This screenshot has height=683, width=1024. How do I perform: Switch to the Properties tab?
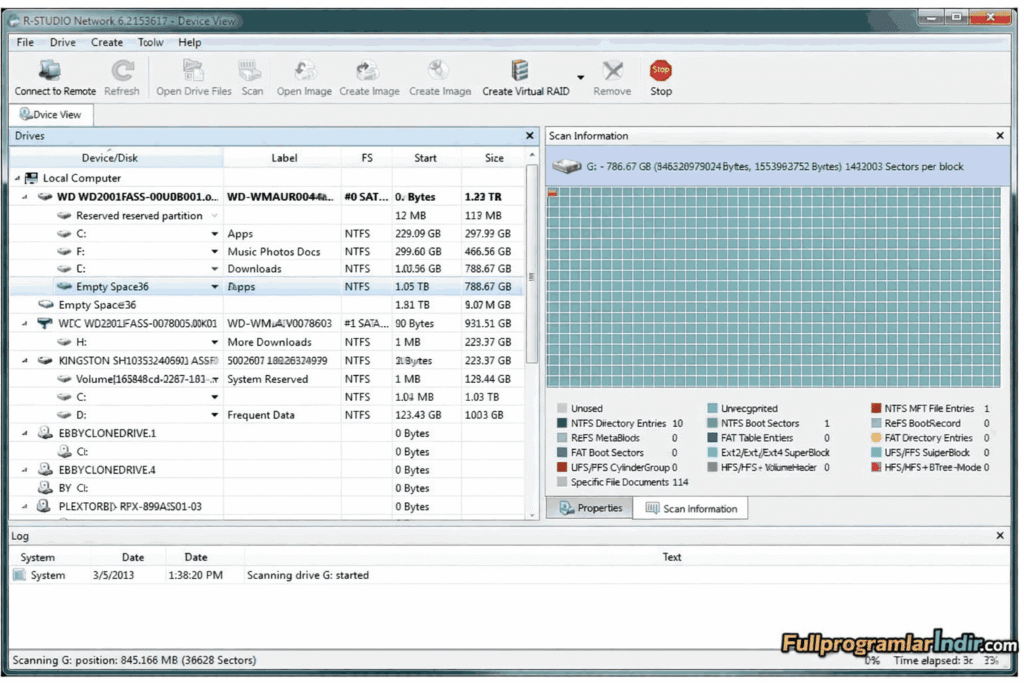click(x=591, y=508)
